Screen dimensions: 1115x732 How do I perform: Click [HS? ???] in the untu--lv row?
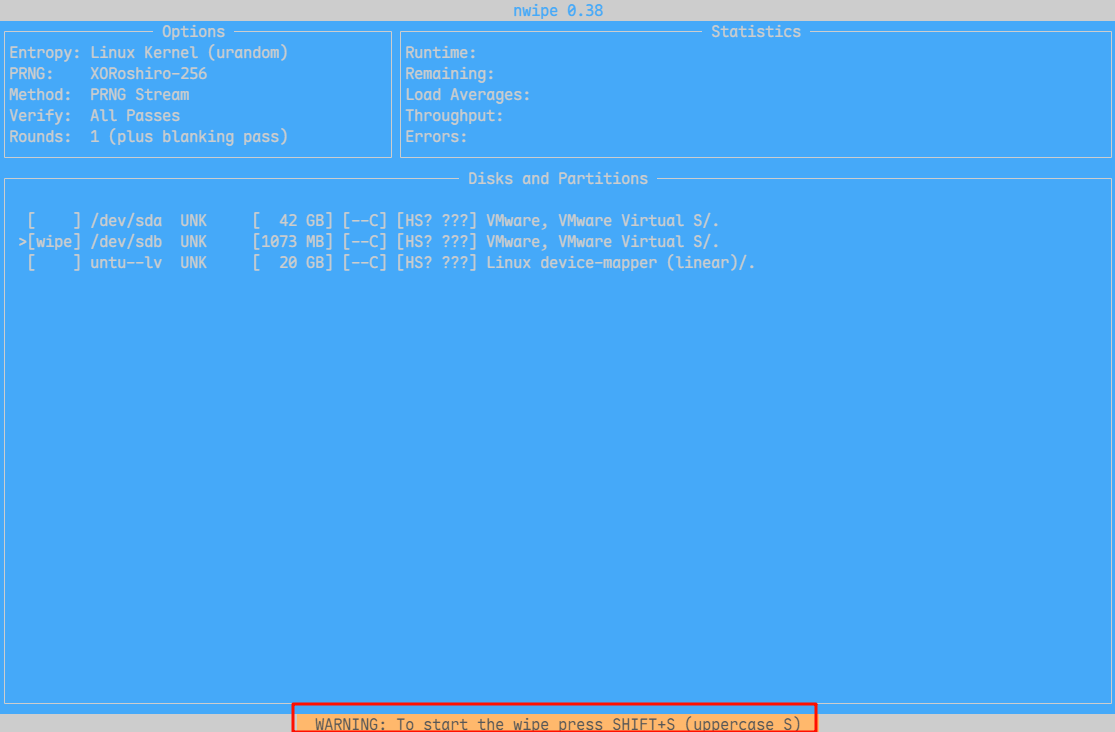pyautogui.click(x=437, y=263)
